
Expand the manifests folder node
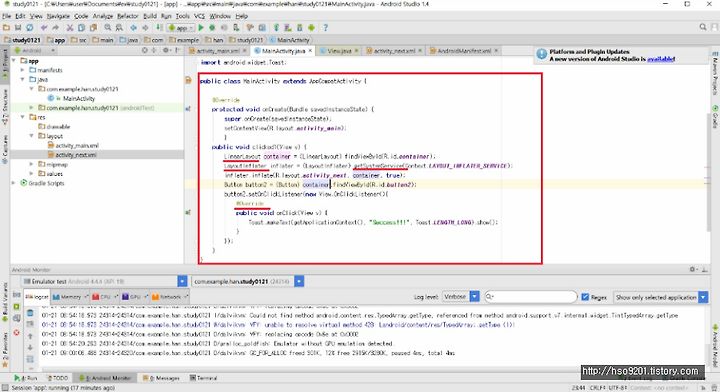pyautogui.click(x=22, y=70)
